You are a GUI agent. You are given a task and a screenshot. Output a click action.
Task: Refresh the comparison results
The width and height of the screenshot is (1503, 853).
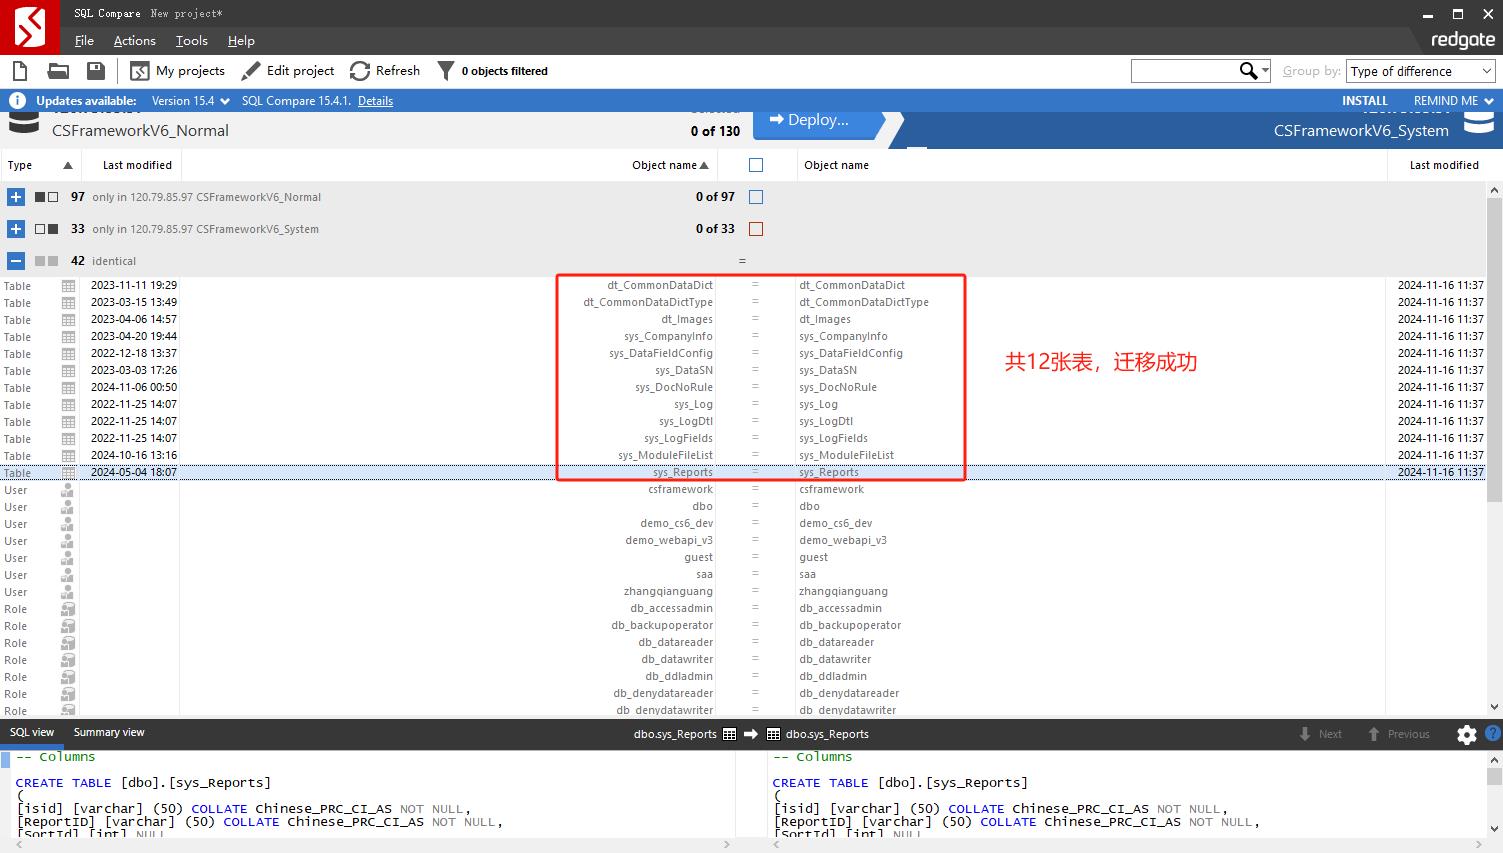click(385, 71)
